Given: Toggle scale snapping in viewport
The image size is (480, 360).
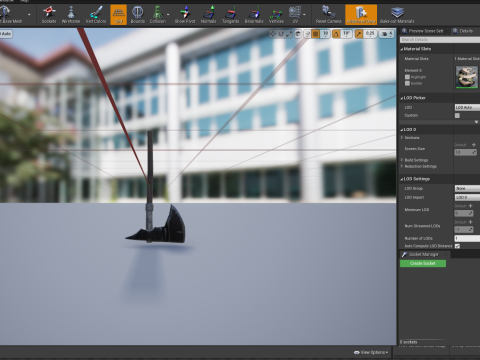Looking at the screenshot, I should pos(359,34).
